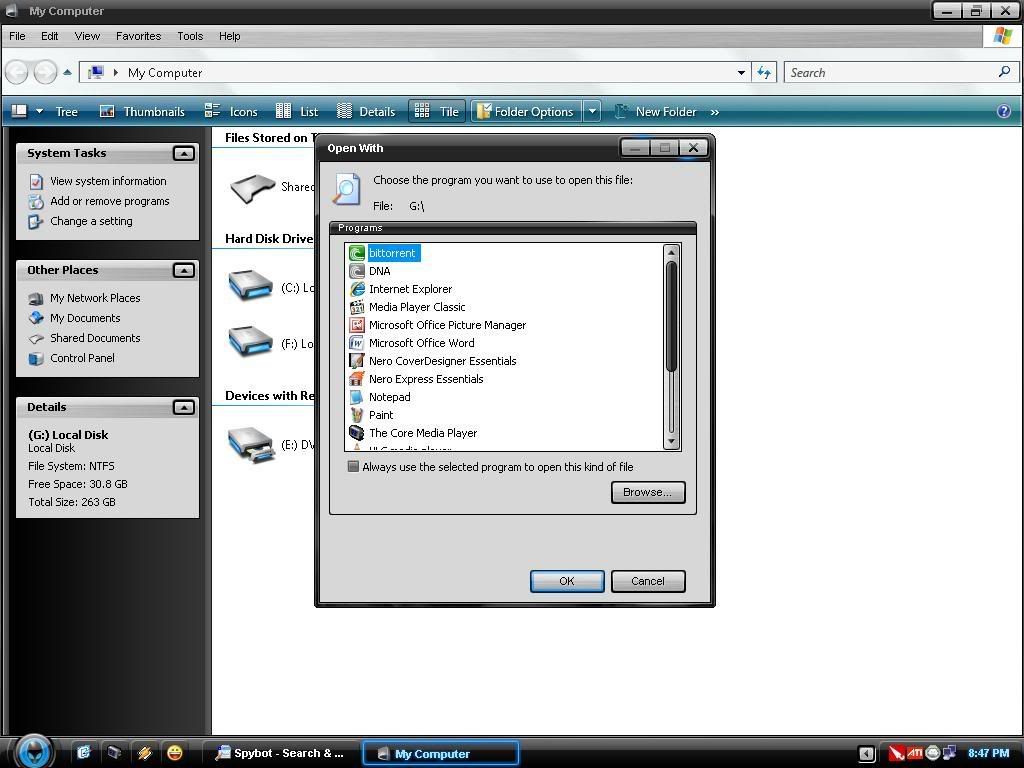Collapse the Other Places panel

point(184,270)
